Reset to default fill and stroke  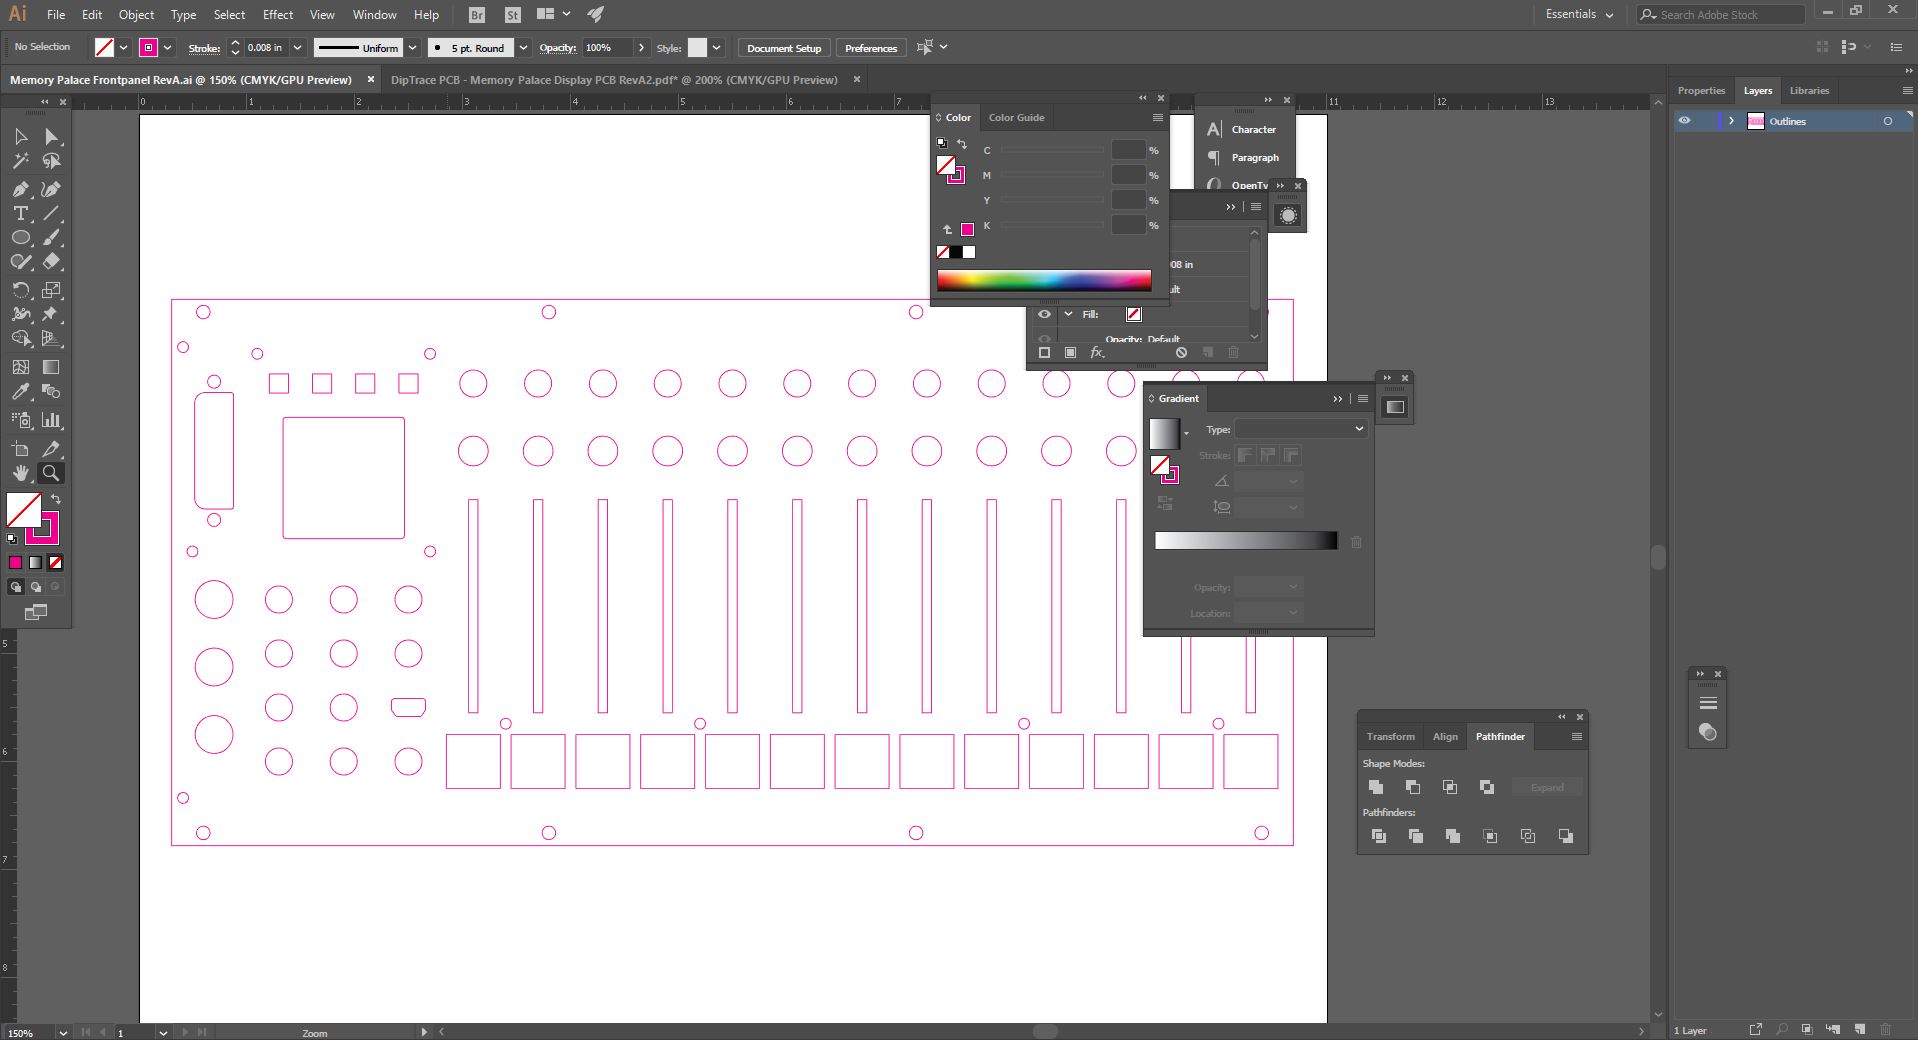click(12, 539)
